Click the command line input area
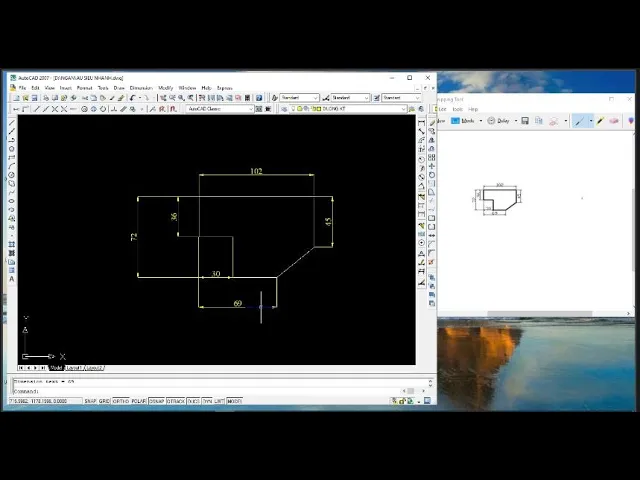The height and width of the screenshot is (480, 640). point(200,391)
